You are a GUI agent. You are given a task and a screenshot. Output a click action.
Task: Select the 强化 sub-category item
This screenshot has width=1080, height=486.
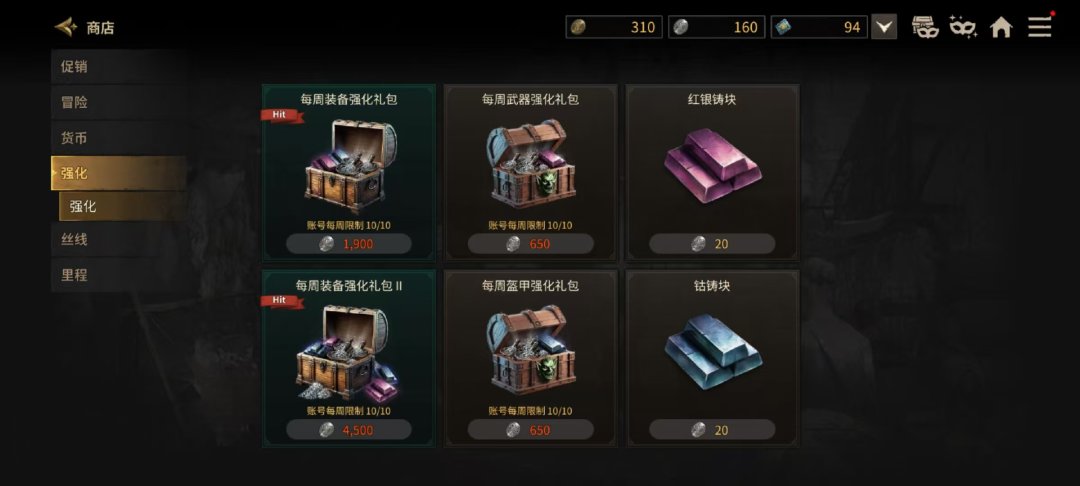click(123, 207)
